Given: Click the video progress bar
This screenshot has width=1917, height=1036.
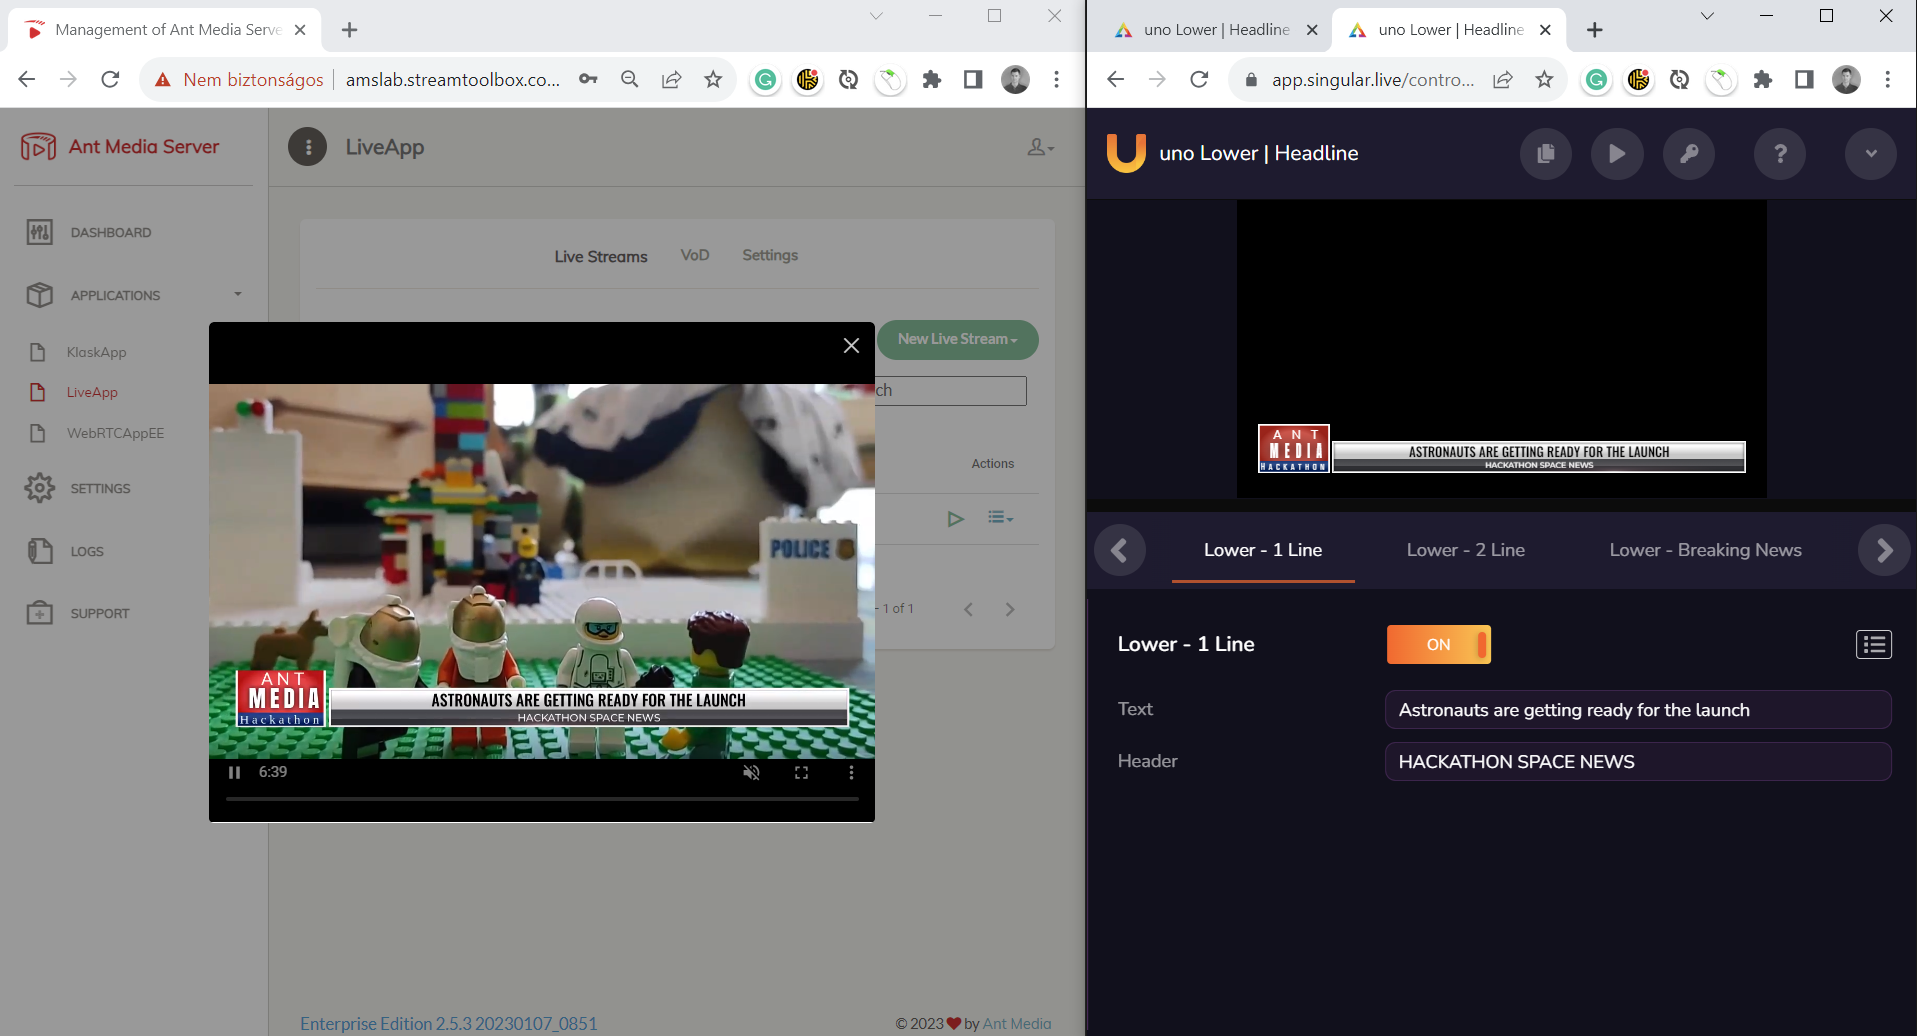Looking at the screenshot, I should pos(541,799).
